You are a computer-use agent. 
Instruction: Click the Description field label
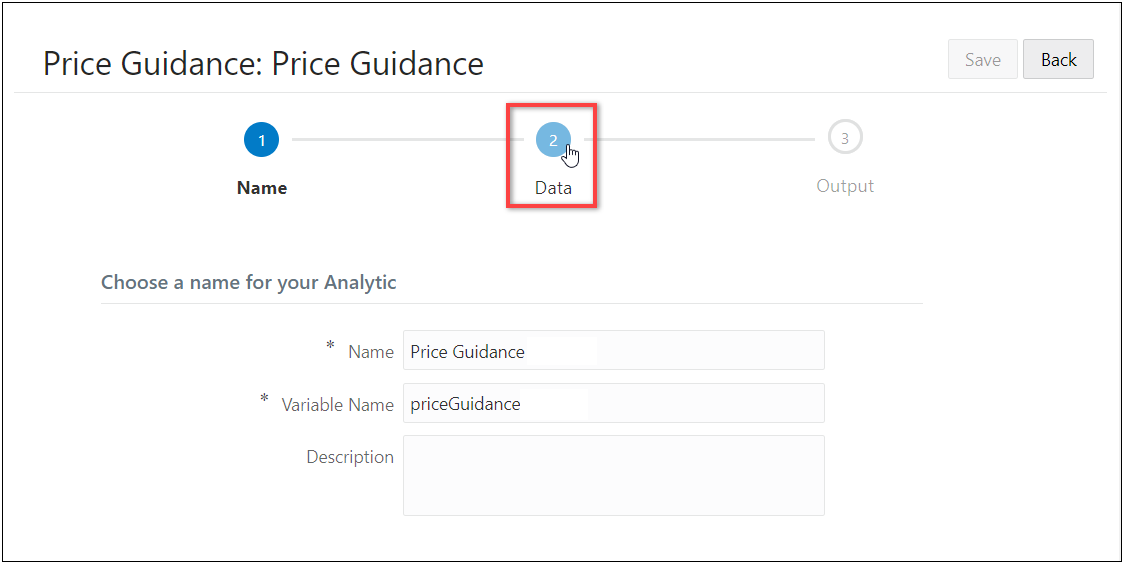(350, 457)
